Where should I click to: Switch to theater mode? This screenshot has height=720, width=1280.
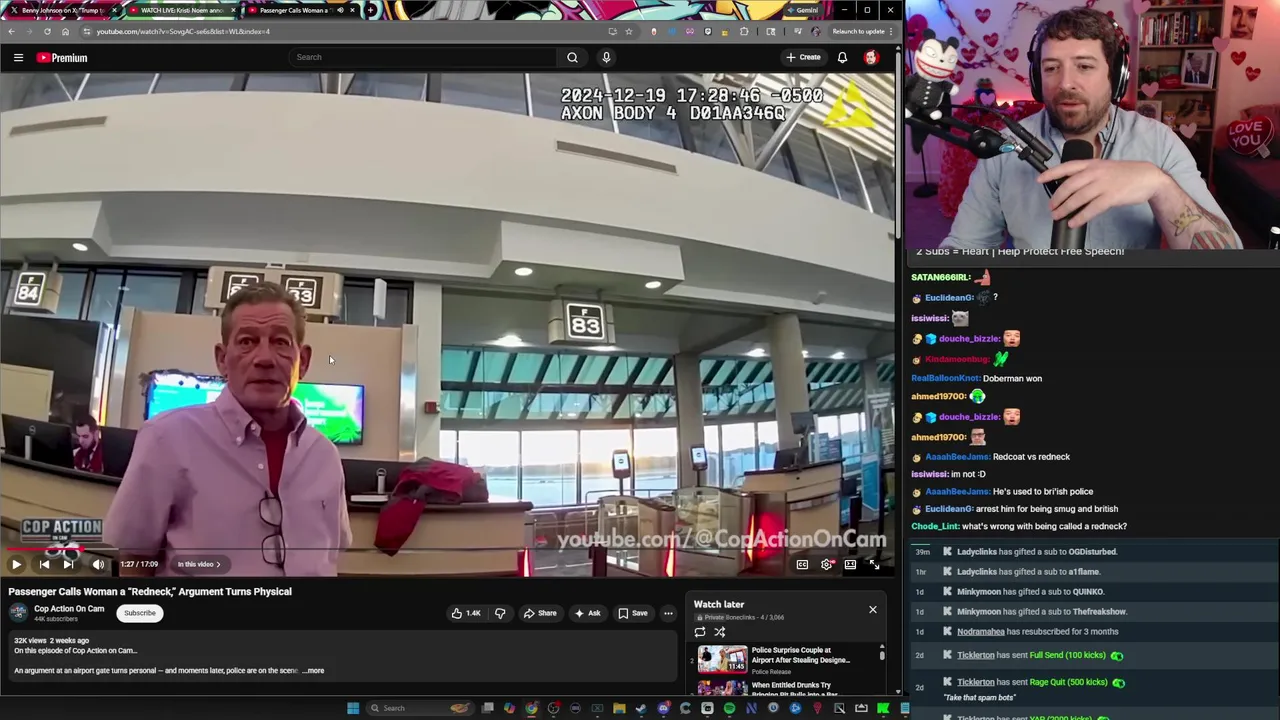[850, 564]
